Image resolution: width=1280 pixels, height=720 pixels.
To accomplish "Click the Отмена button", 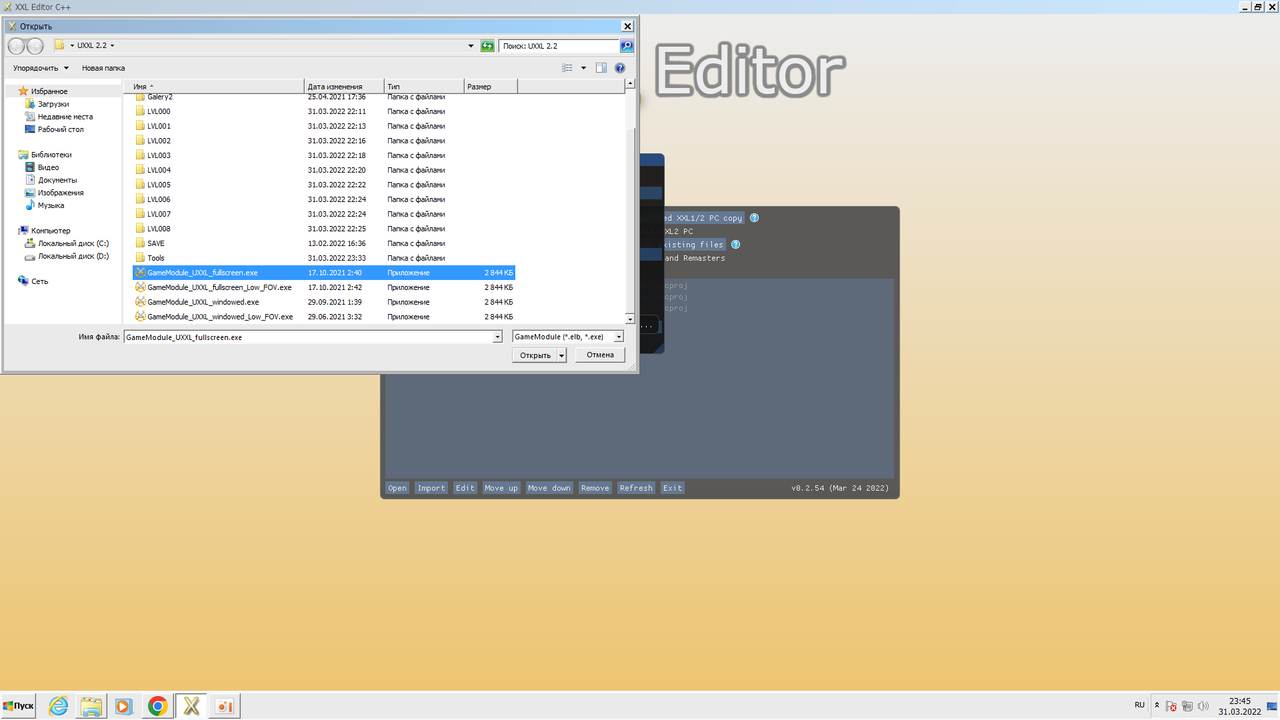I will click(600, 355).
